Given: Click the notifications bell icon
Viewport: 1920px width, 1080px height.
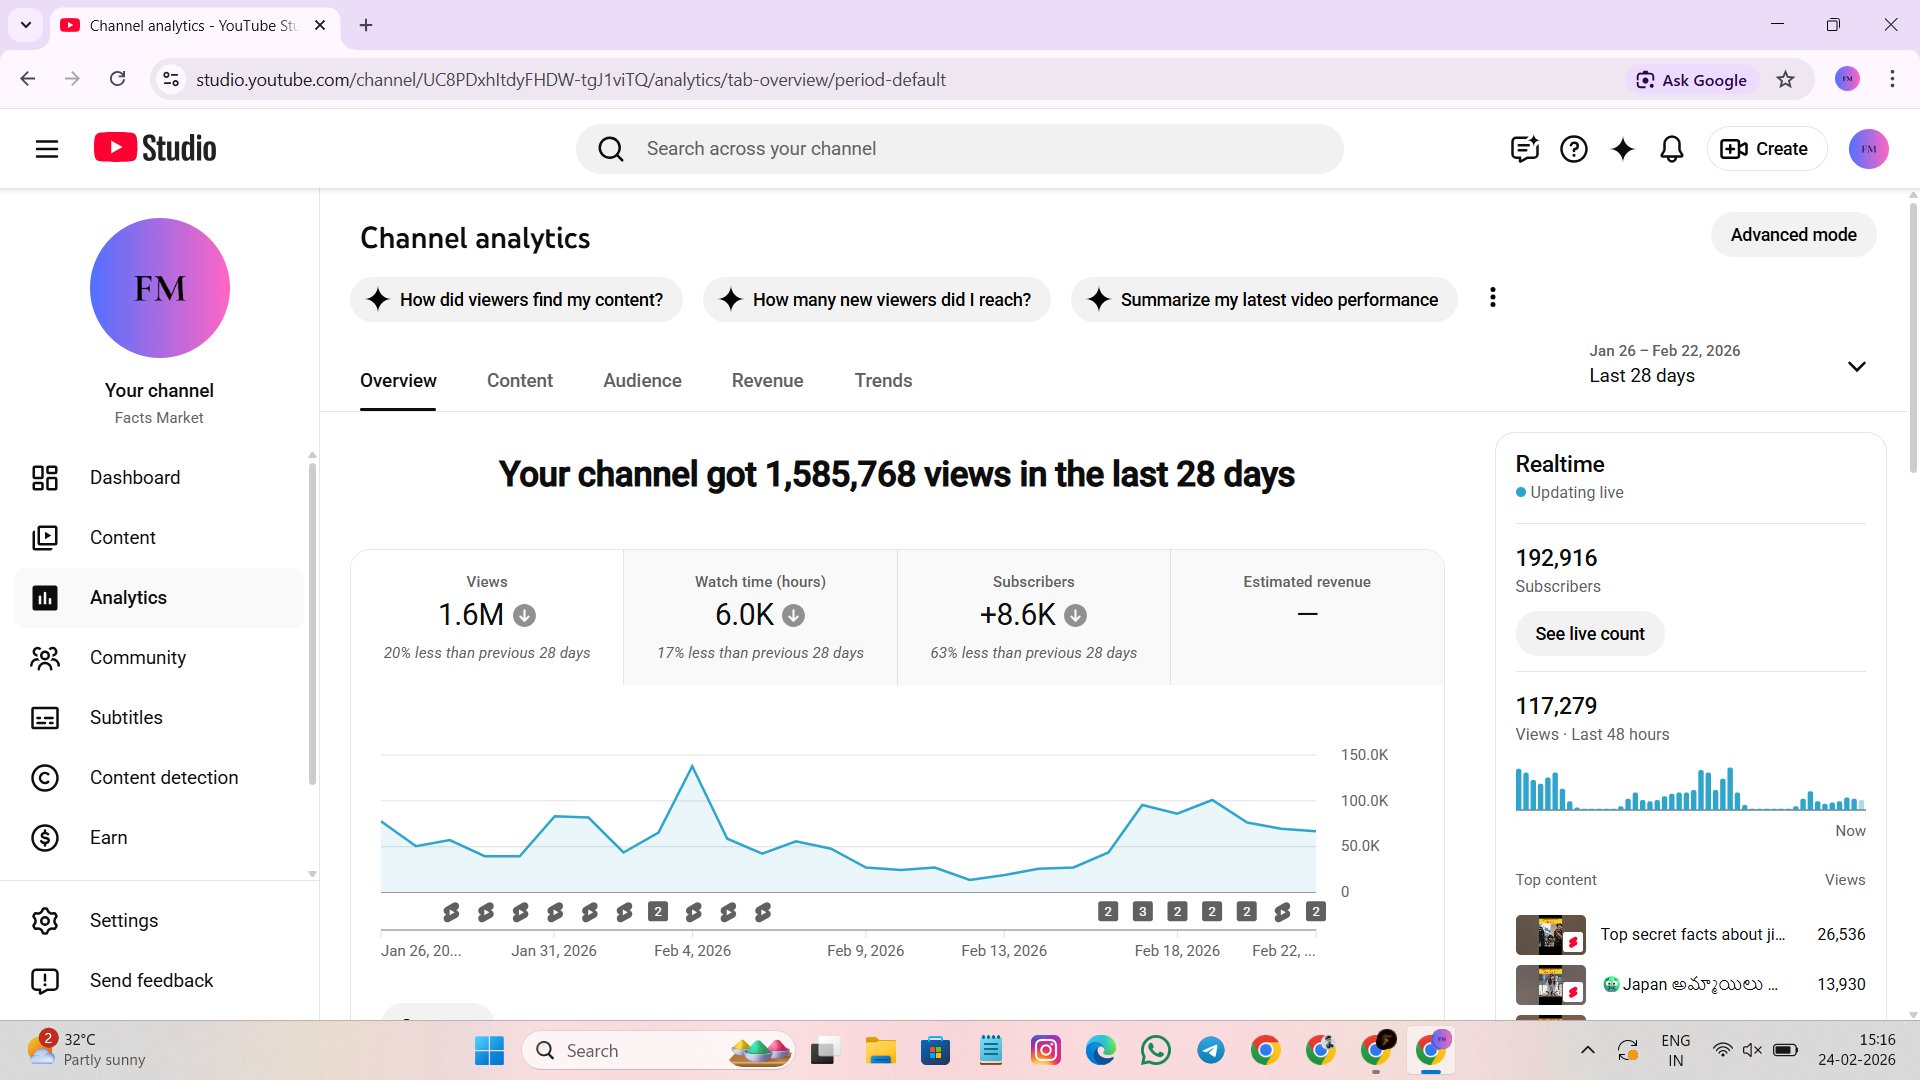Looking at the screenshot, I should (x=1671, y=149).
